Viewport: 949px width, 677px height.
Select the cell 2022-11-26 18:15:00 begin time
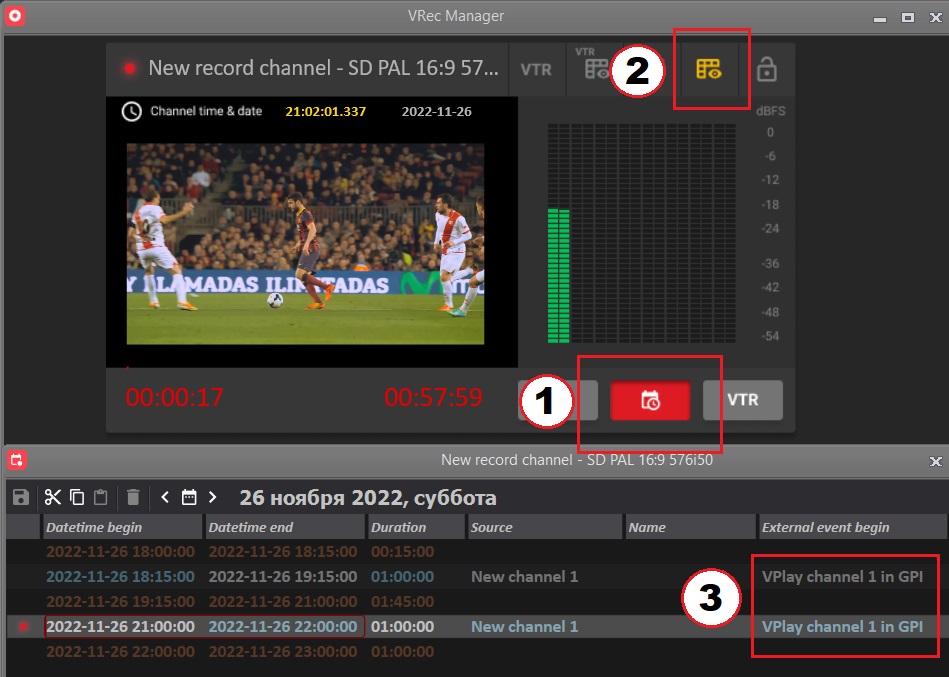coord(120,577)
